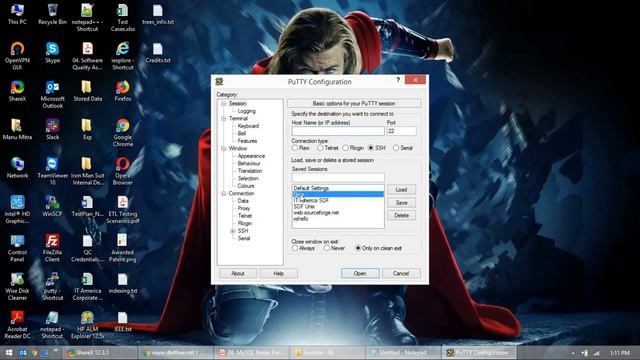
Task: Select the ShareX desktop icon
Action: pyautogui.click(x=17, y=91)
